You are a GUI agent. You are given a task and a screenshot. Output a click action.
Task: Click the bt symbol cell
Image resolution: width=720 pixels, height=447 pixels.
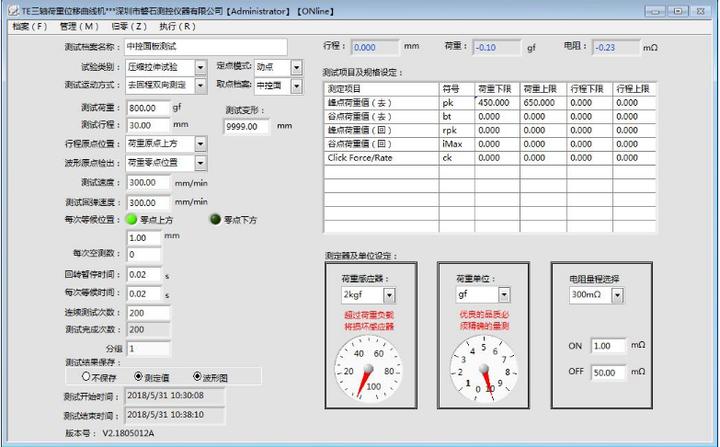coord(457,117)
